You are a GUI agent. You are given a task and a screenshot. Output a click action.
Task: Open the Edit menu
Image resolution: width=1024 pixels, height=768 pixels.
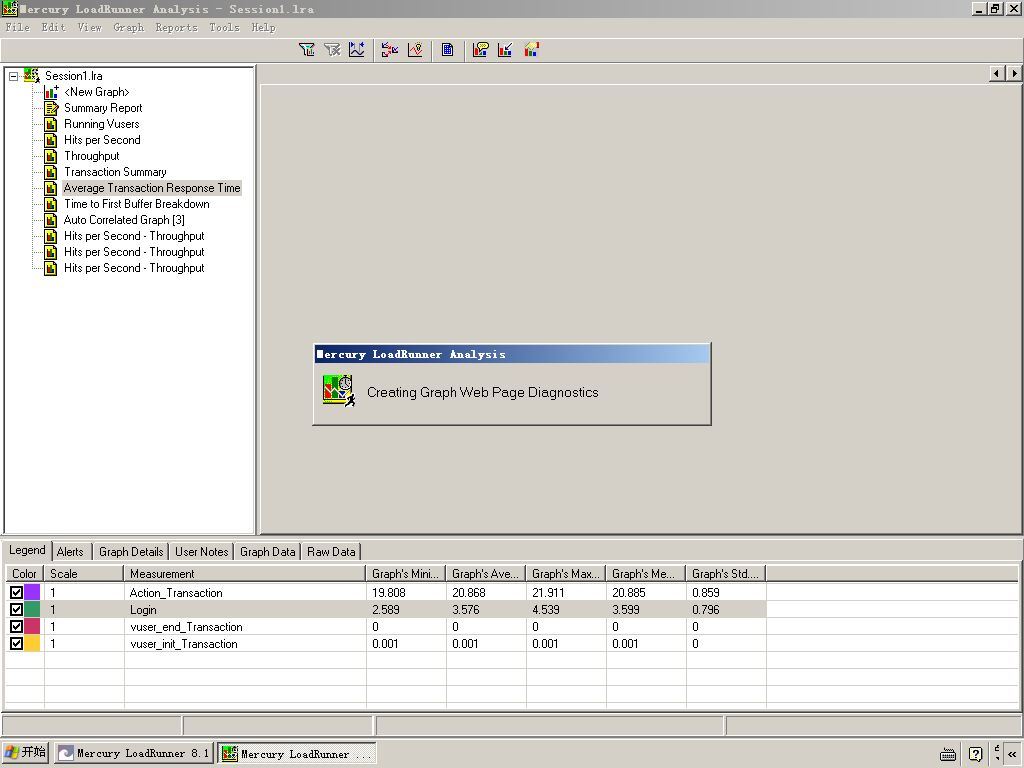click(x=54, y=27)
